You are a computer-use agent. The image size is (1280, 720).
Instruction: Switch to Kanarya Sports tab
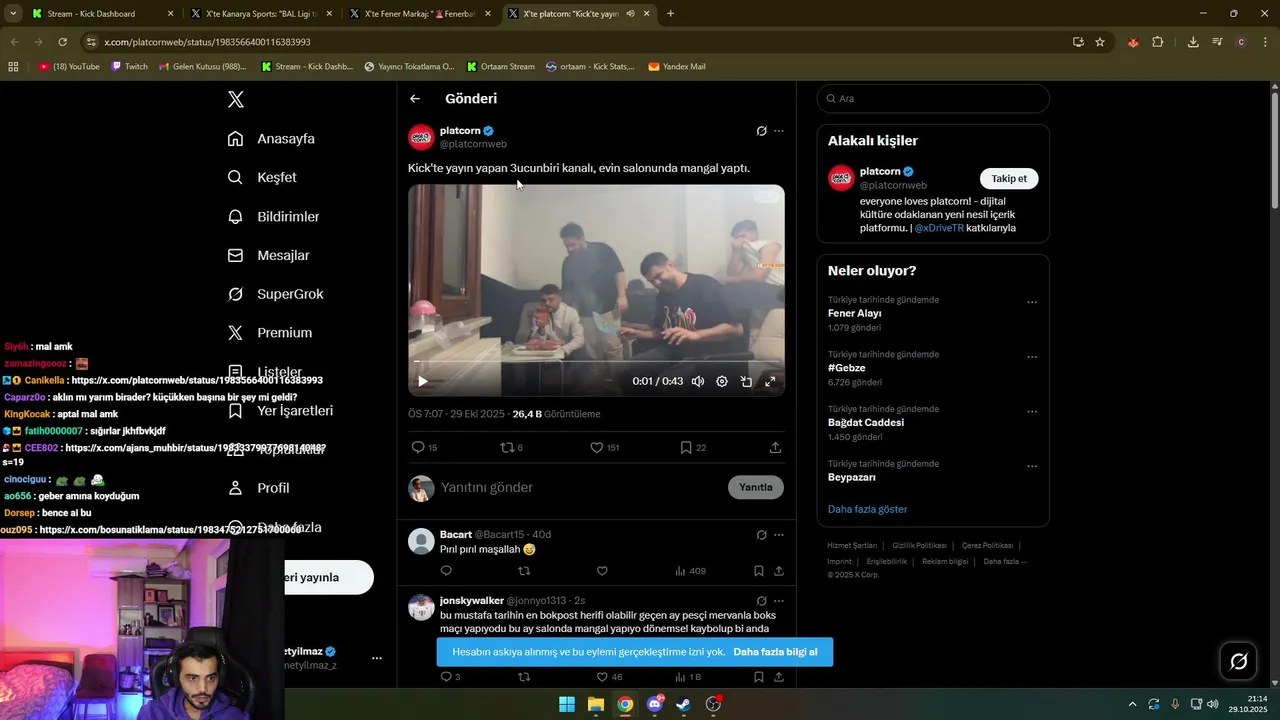(262, 14)
